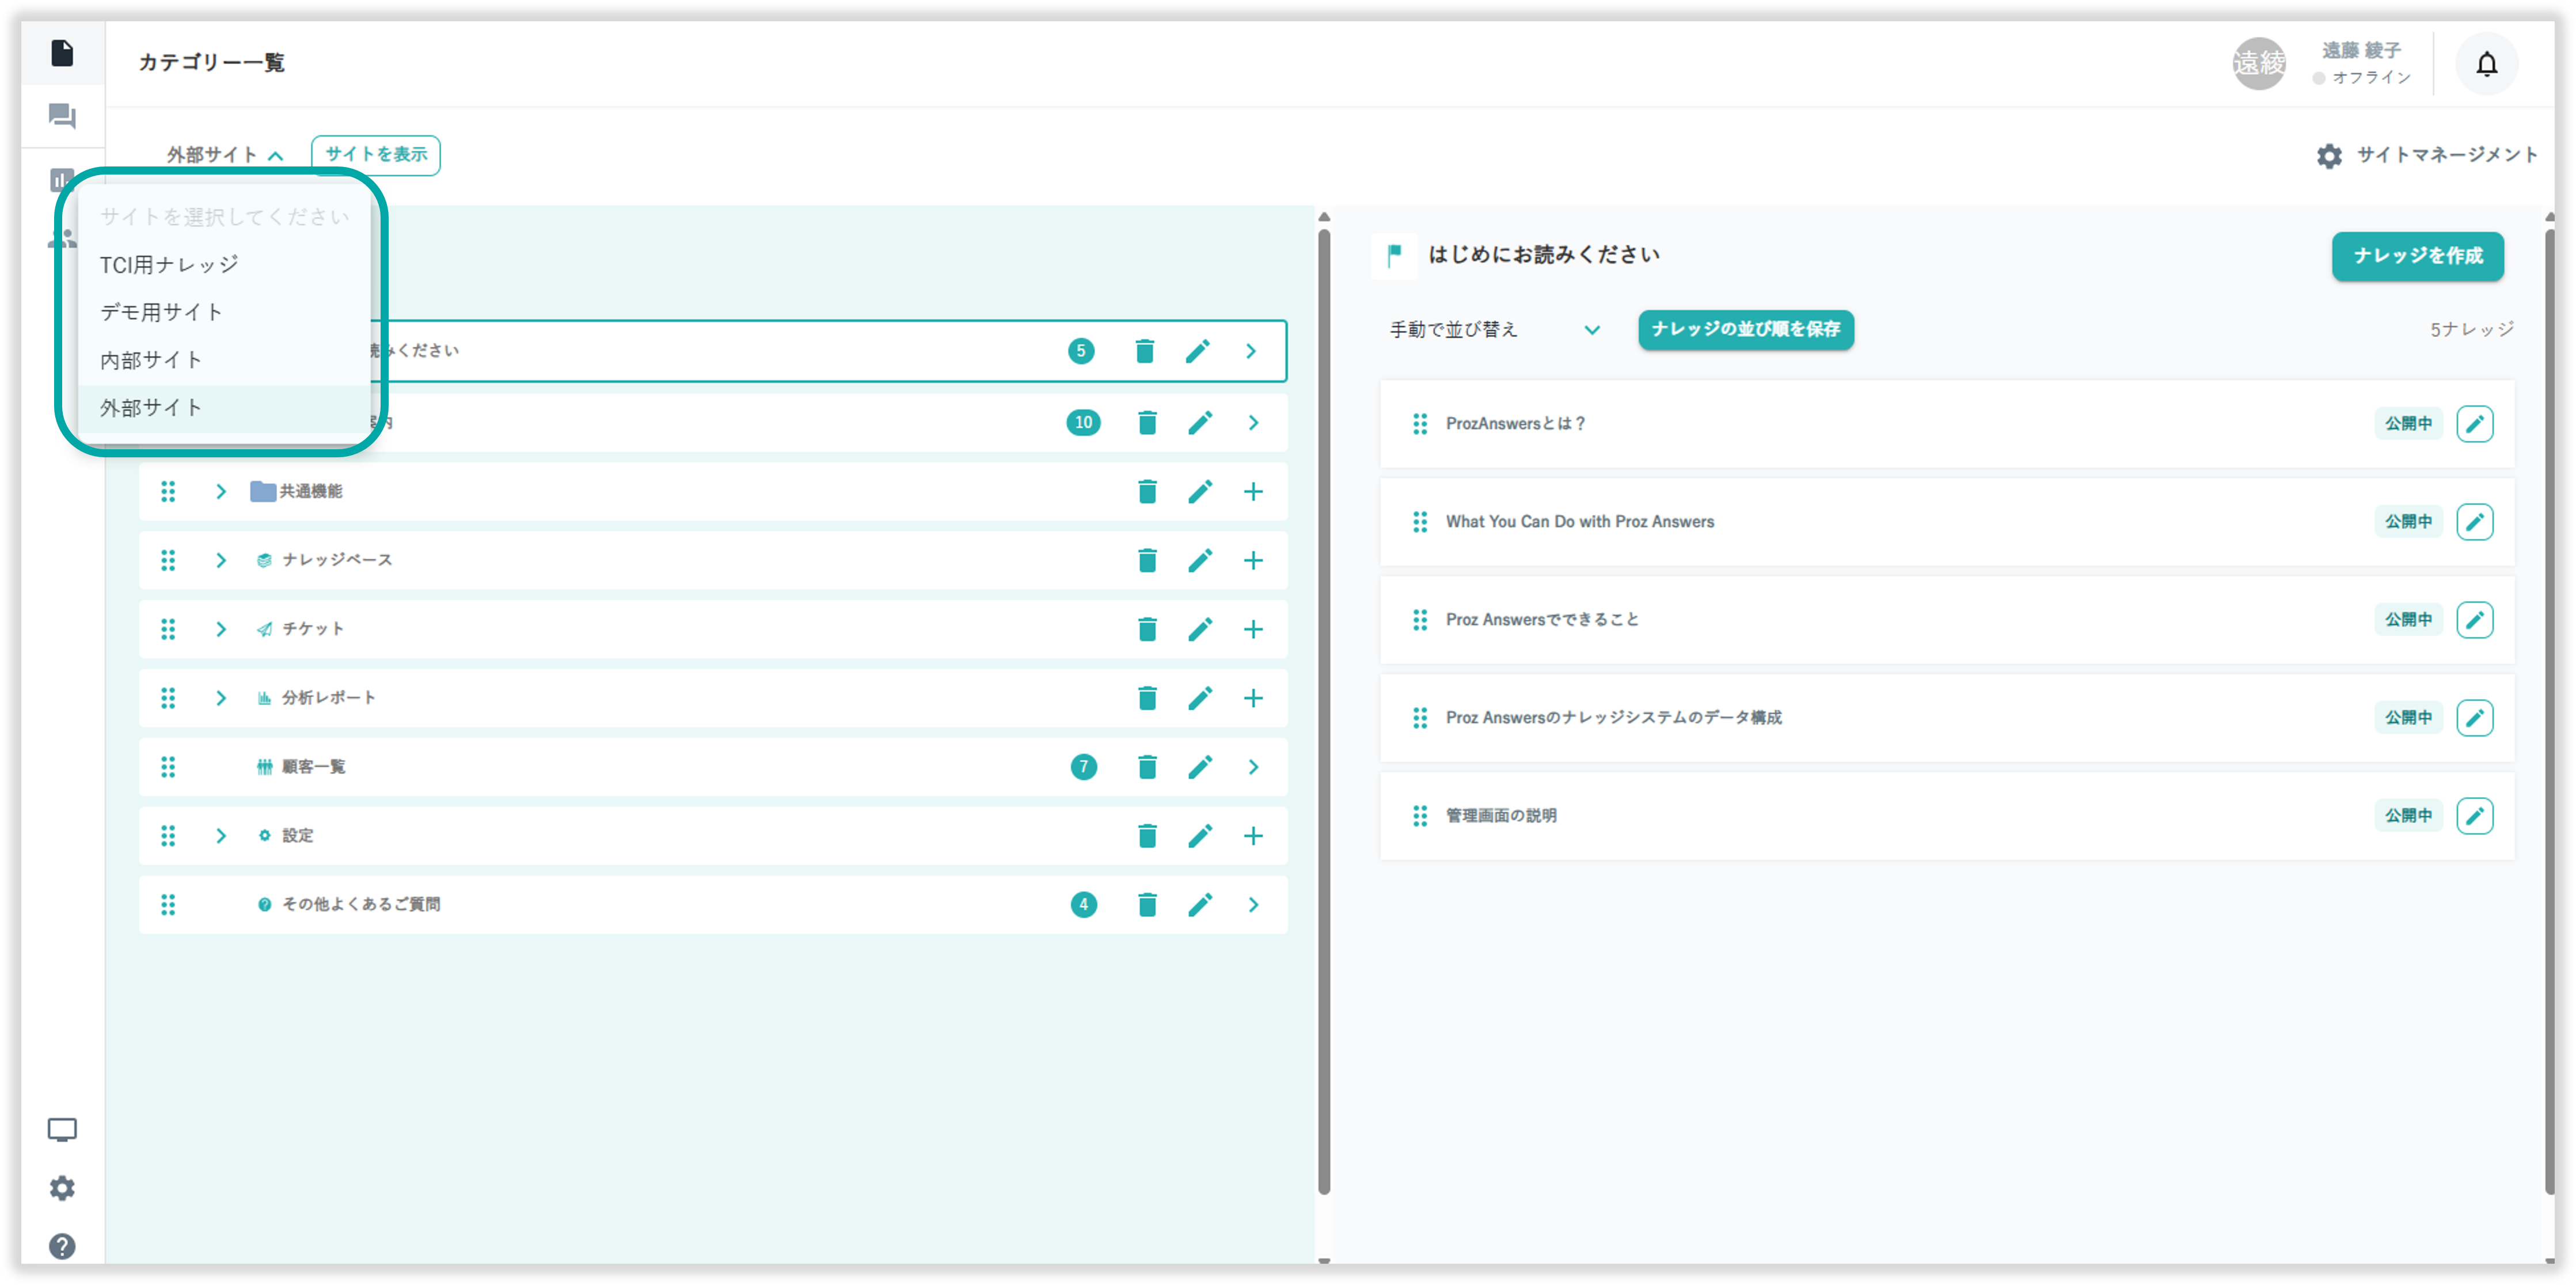The height and width of the screenshot is (1285, 2576).
Task: Select TCI用ナレッジ from site list
Action: coord(169,265)
